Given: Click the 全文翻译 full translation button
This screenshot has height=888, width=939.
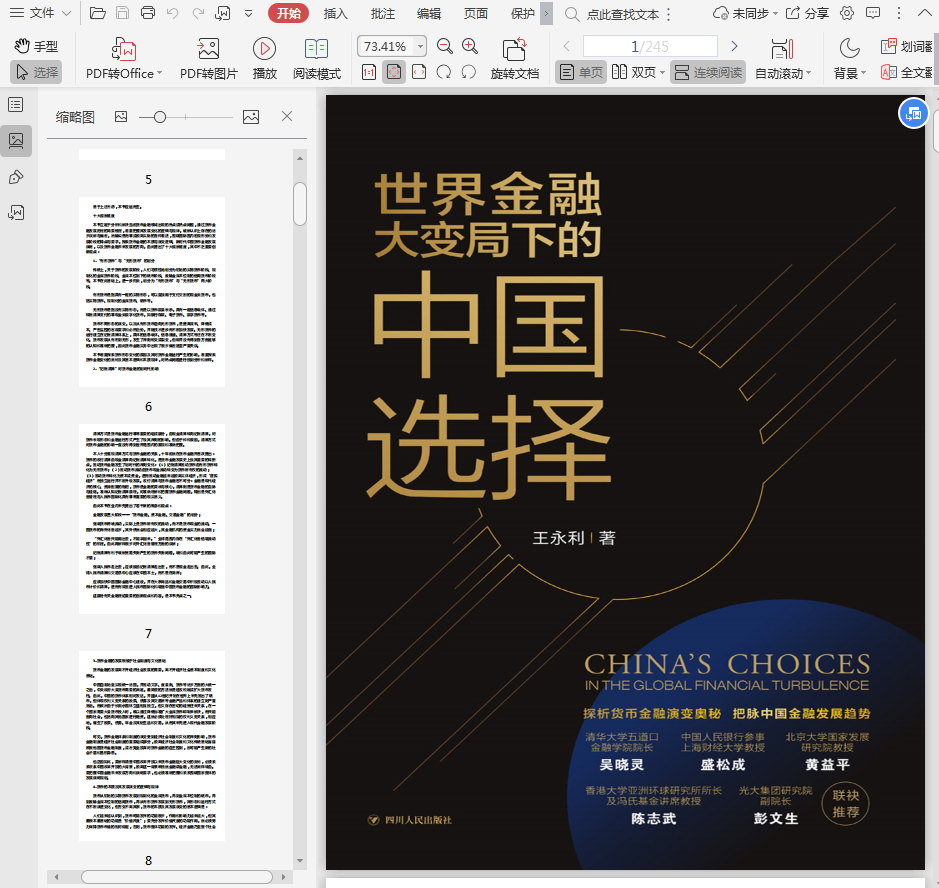Looking at the screenshot, I should (906, 72).
